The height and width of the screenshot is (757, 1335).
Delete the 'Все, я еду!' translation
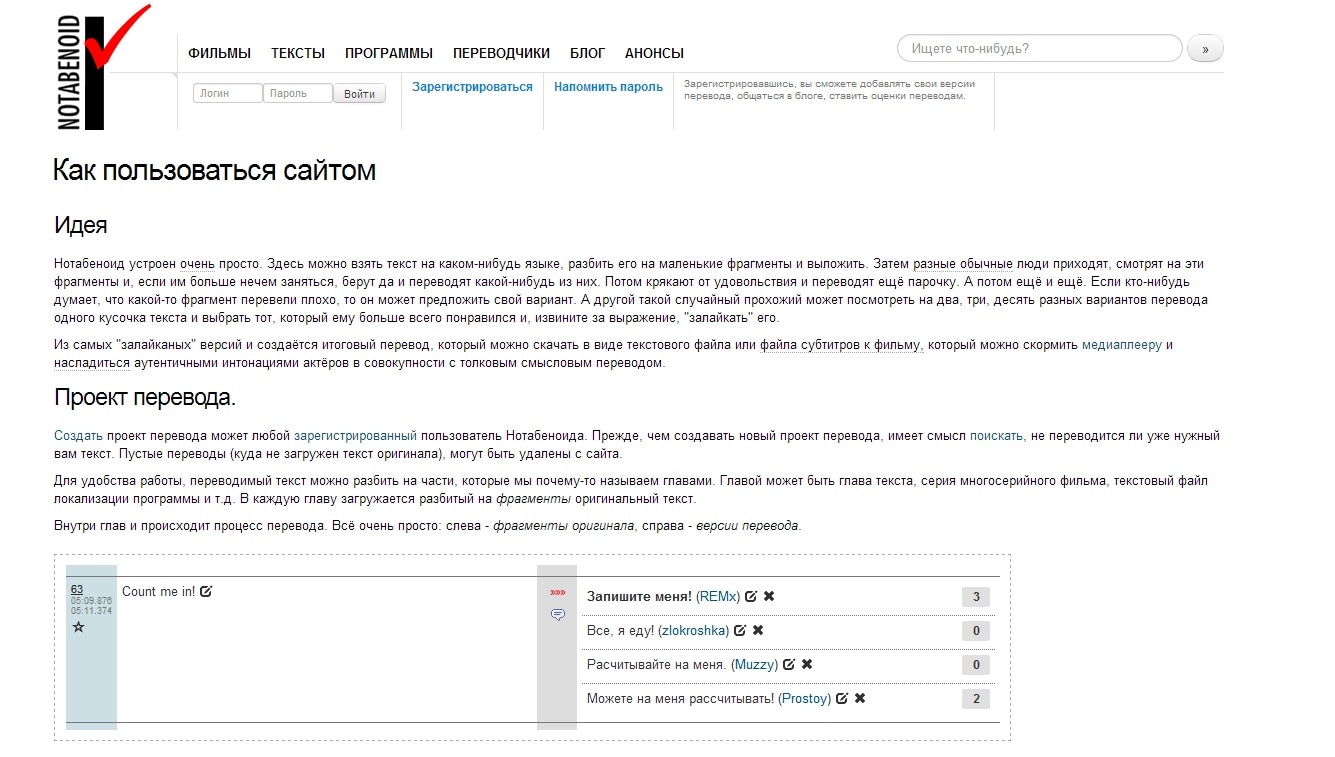click(758, 630)
